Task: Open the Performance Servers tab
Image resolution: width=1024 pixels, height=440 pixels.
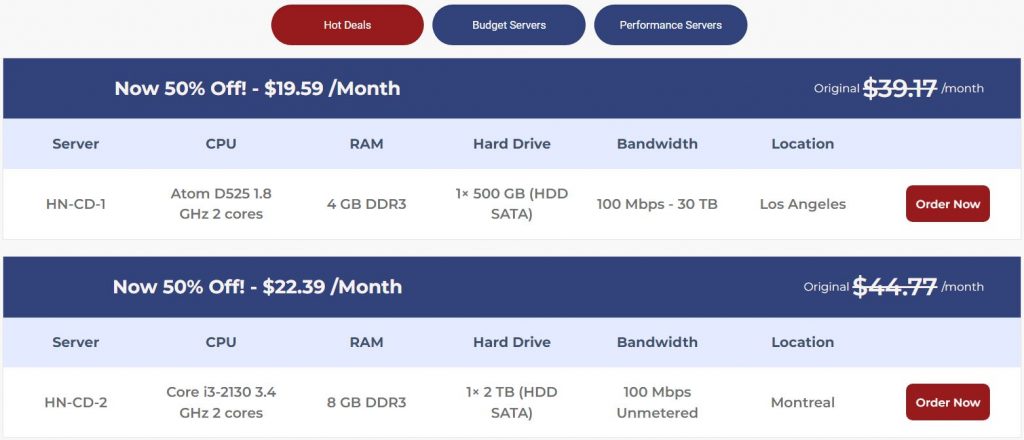Action: click(x=670, y=25)
